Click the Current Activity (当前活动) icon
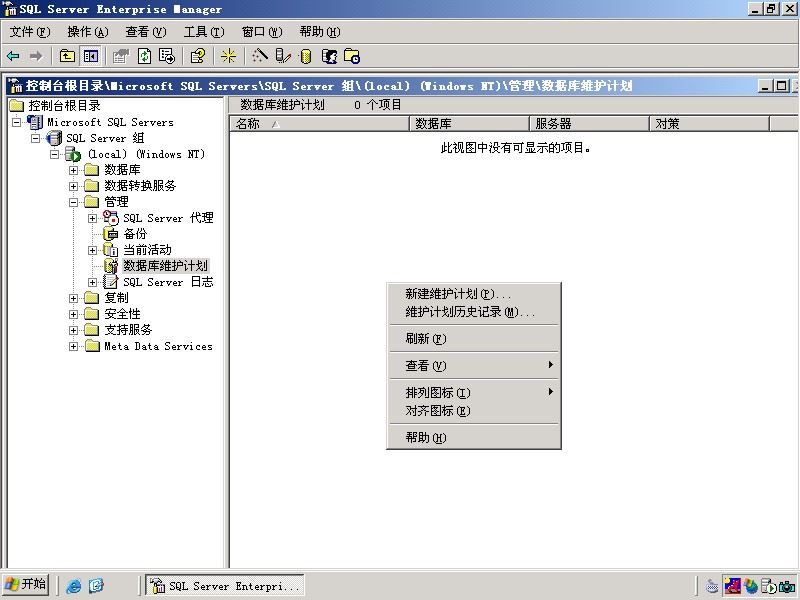 (x=111, y=249)
